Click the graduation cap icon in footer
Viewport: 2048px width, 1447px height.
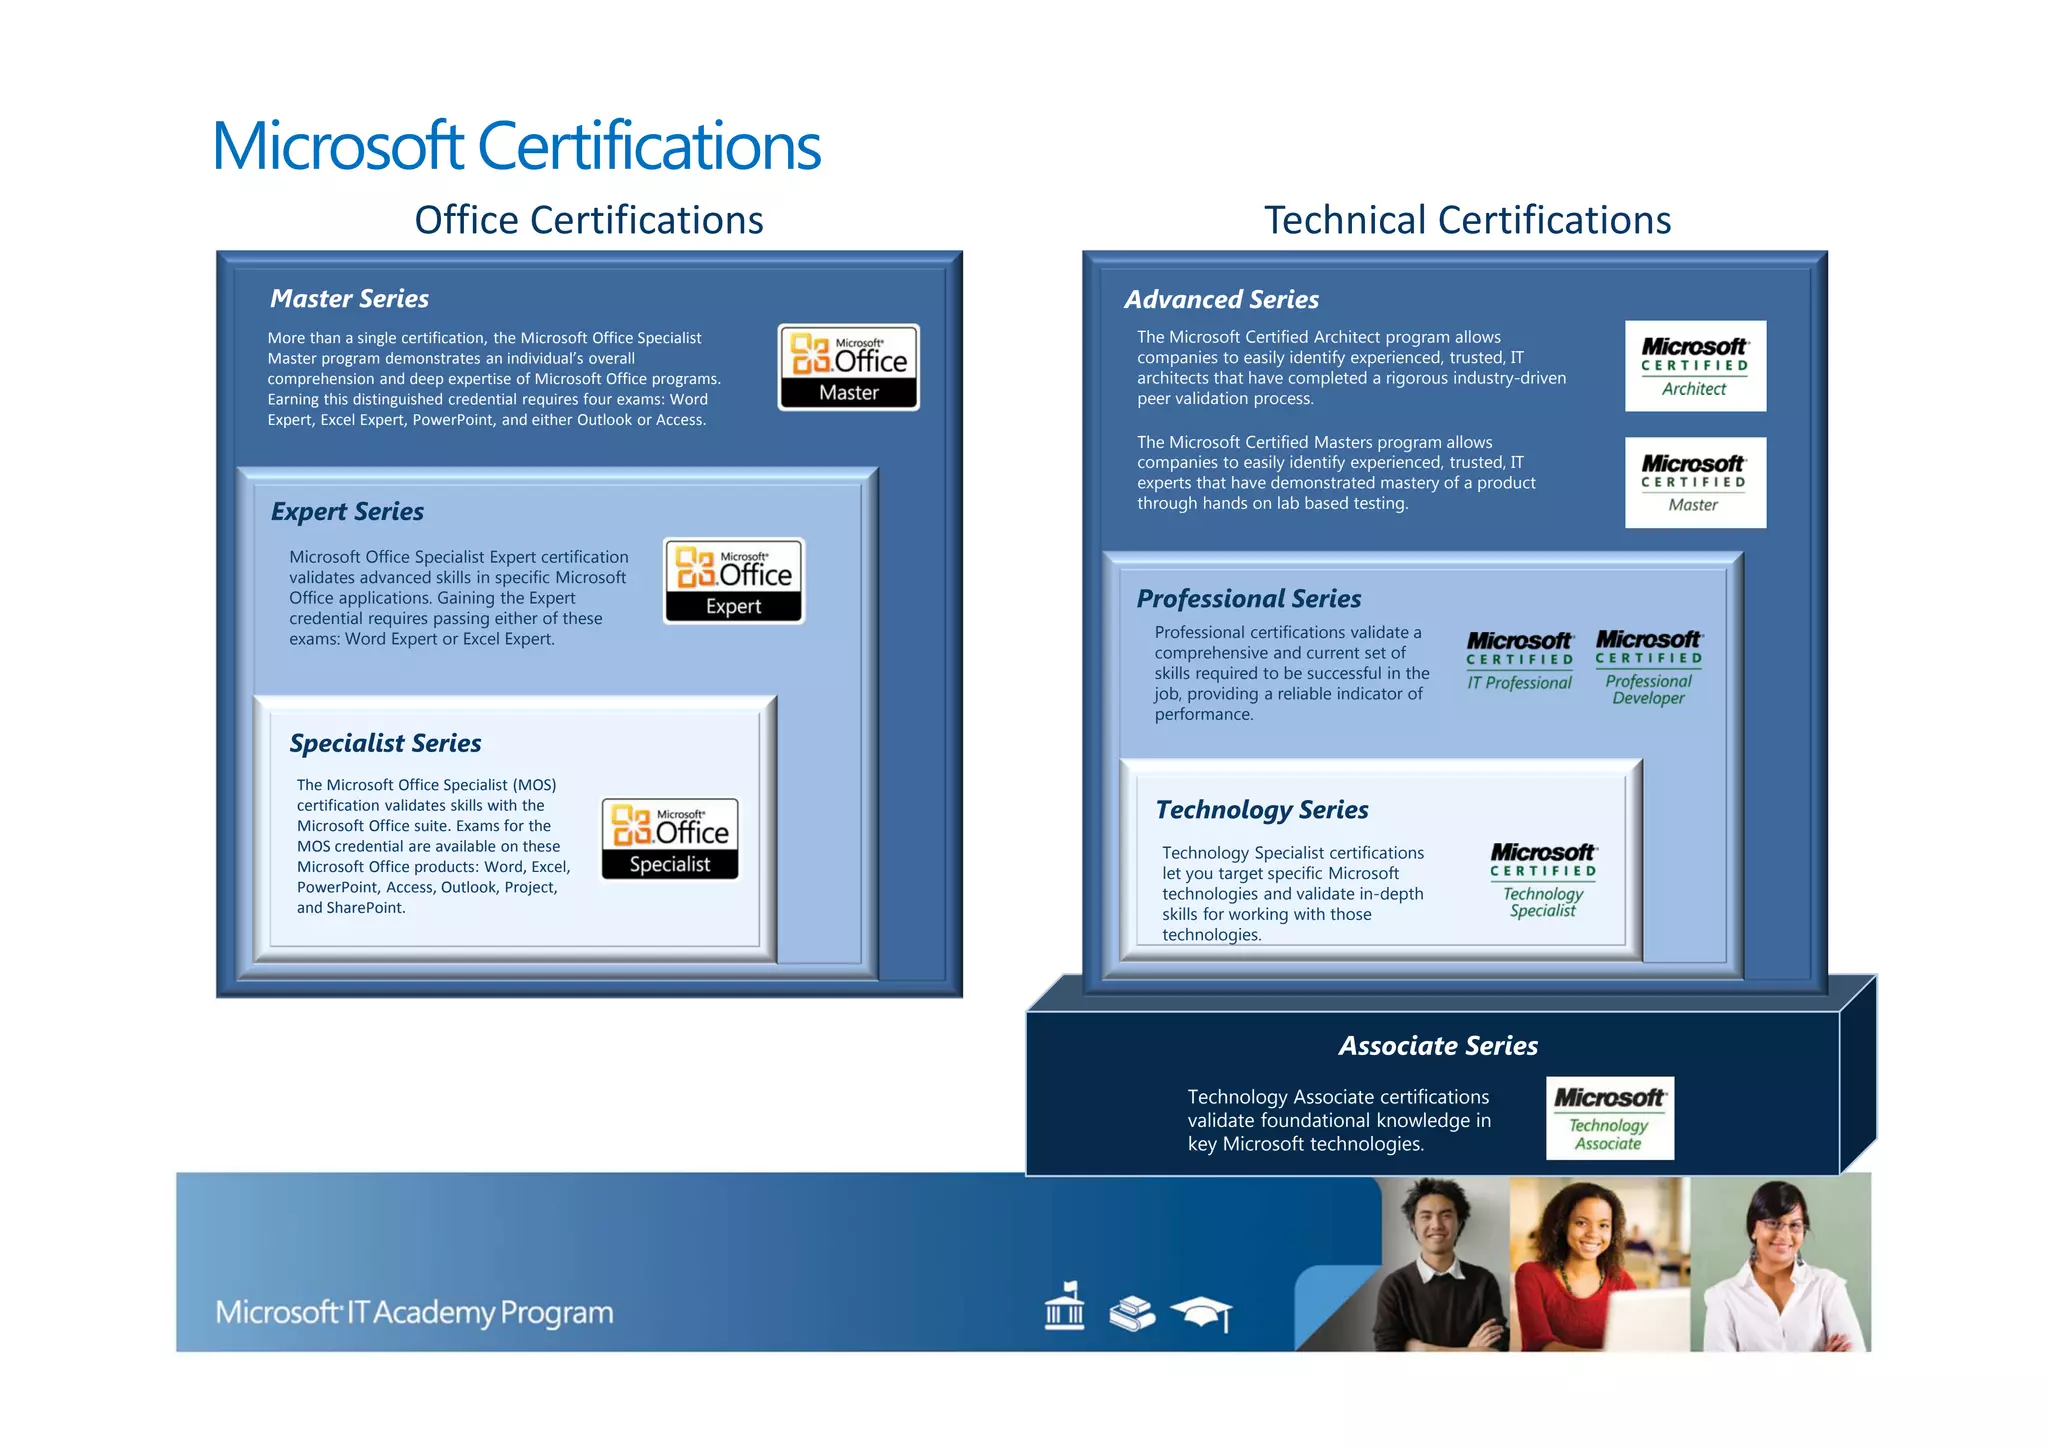point(1202,1313)
